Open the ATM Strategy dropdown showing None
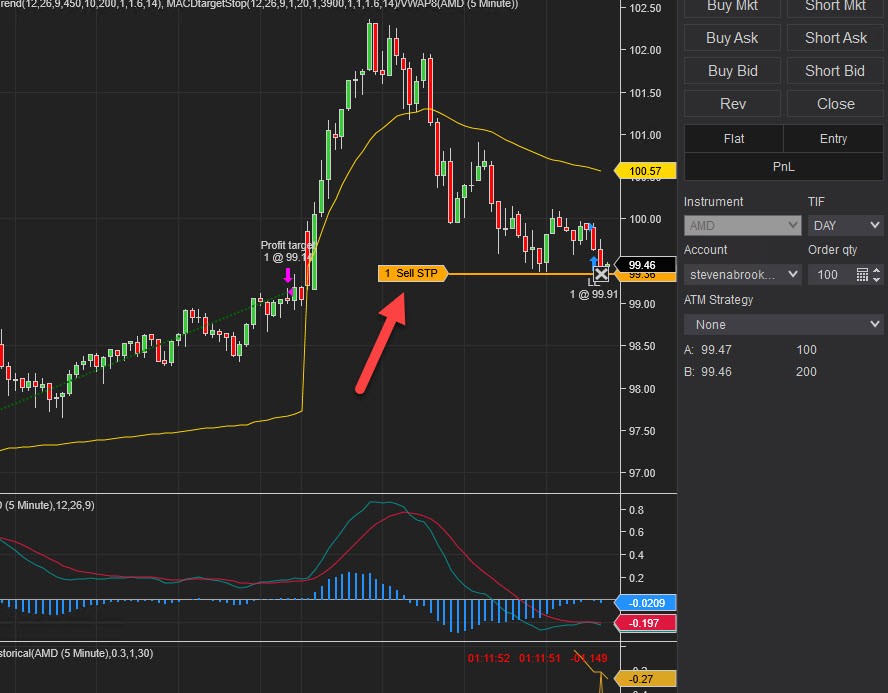888x693 pixels. [x=784, y=324]
